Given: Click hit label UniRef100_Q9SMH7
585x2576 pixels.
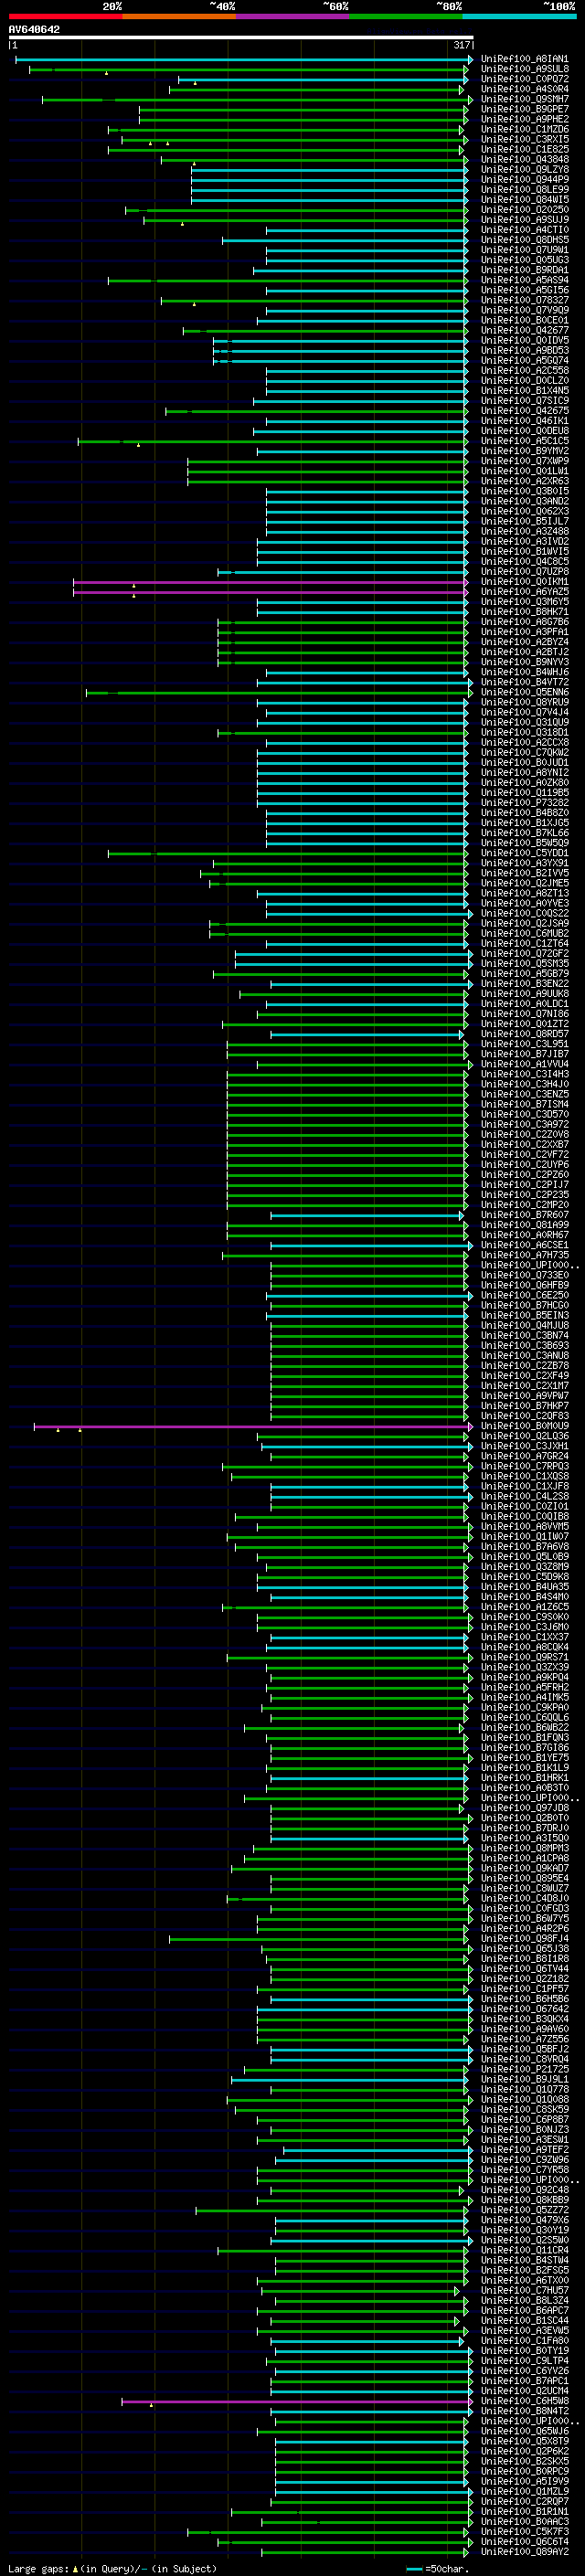Looking at the screenshot, I should point(525,99).
